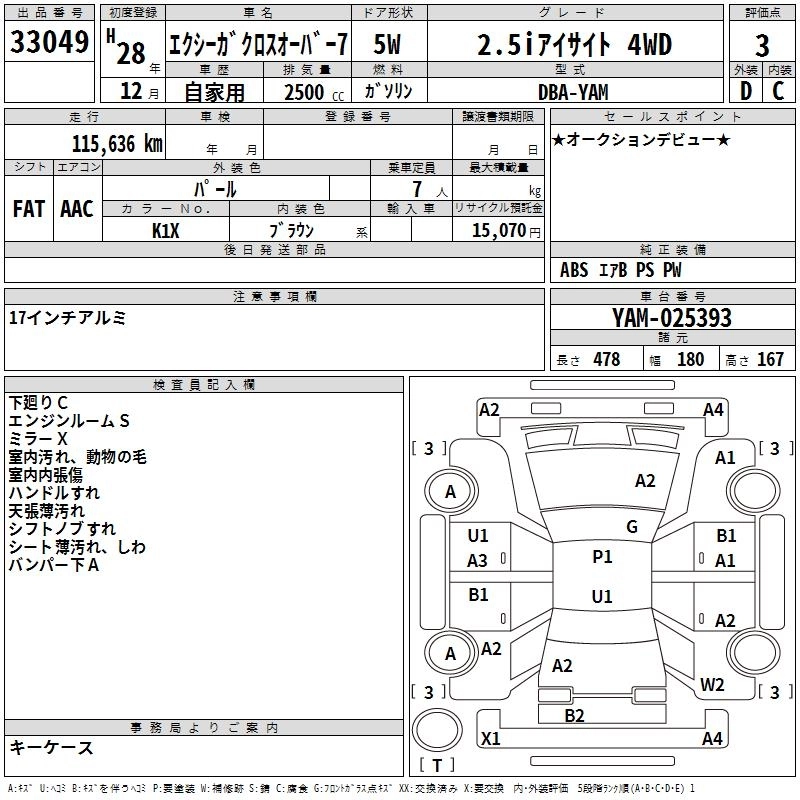This screenshot has width=800, height=800.
Task: Click lot number 33049
Action: (x=49, y=42)
